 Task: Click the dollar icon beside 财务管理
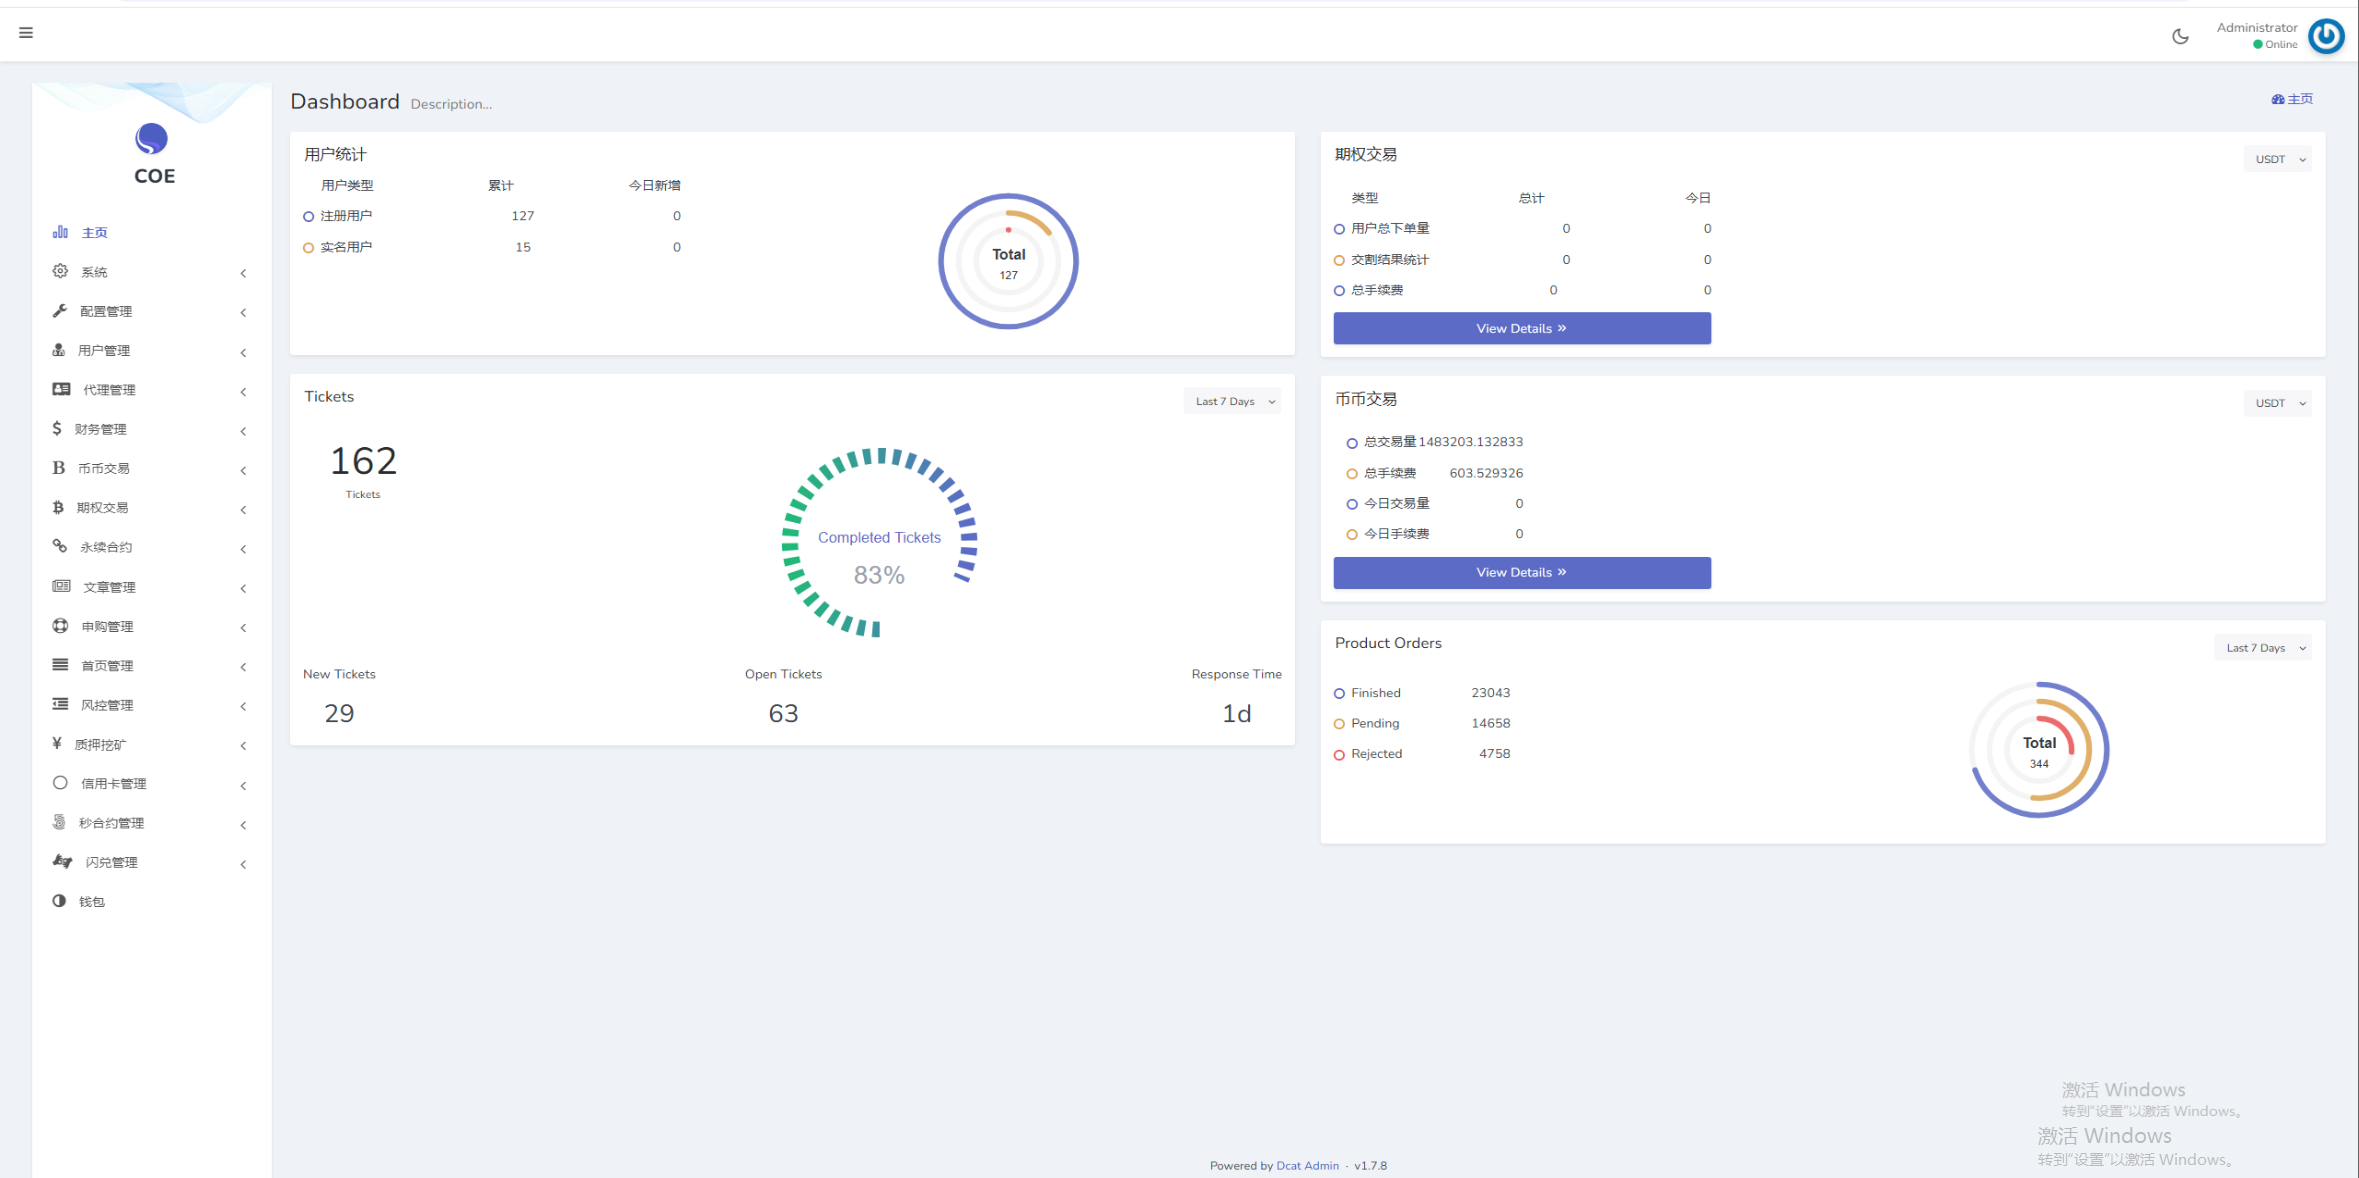[x=57, y=428]
